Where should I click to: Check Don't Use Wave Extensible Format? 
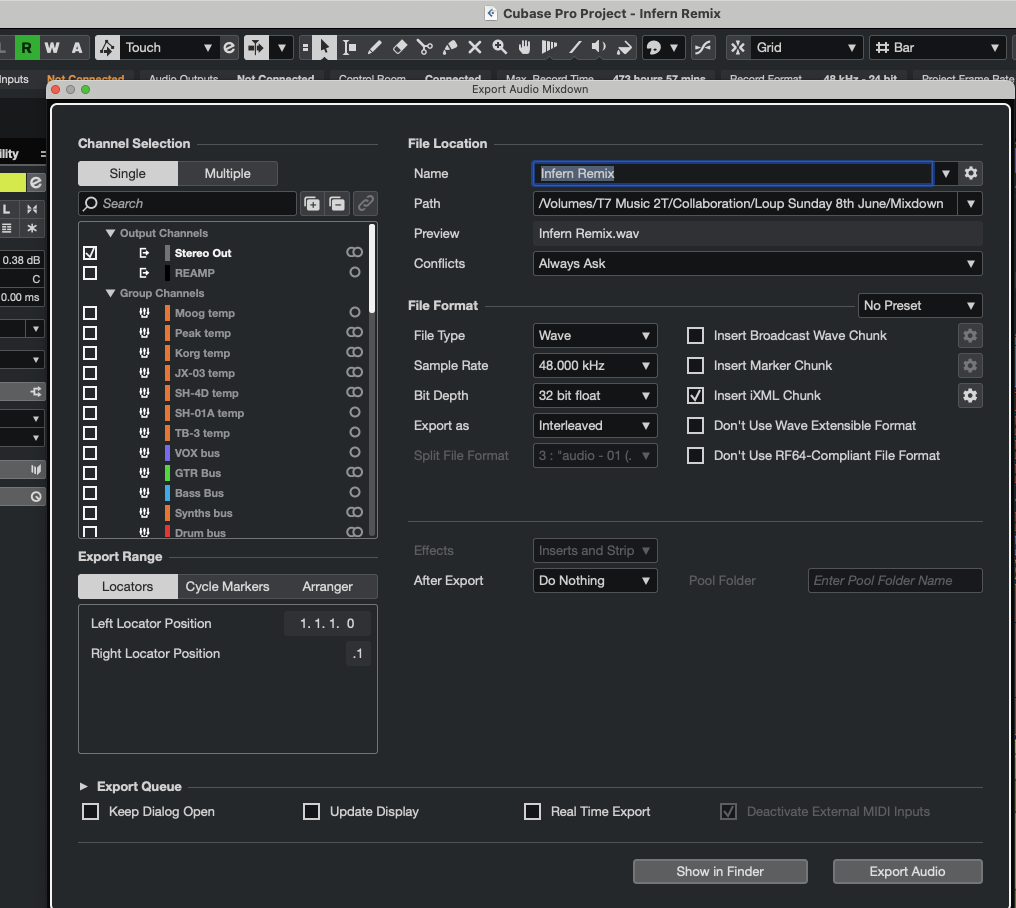coord(695,426)
